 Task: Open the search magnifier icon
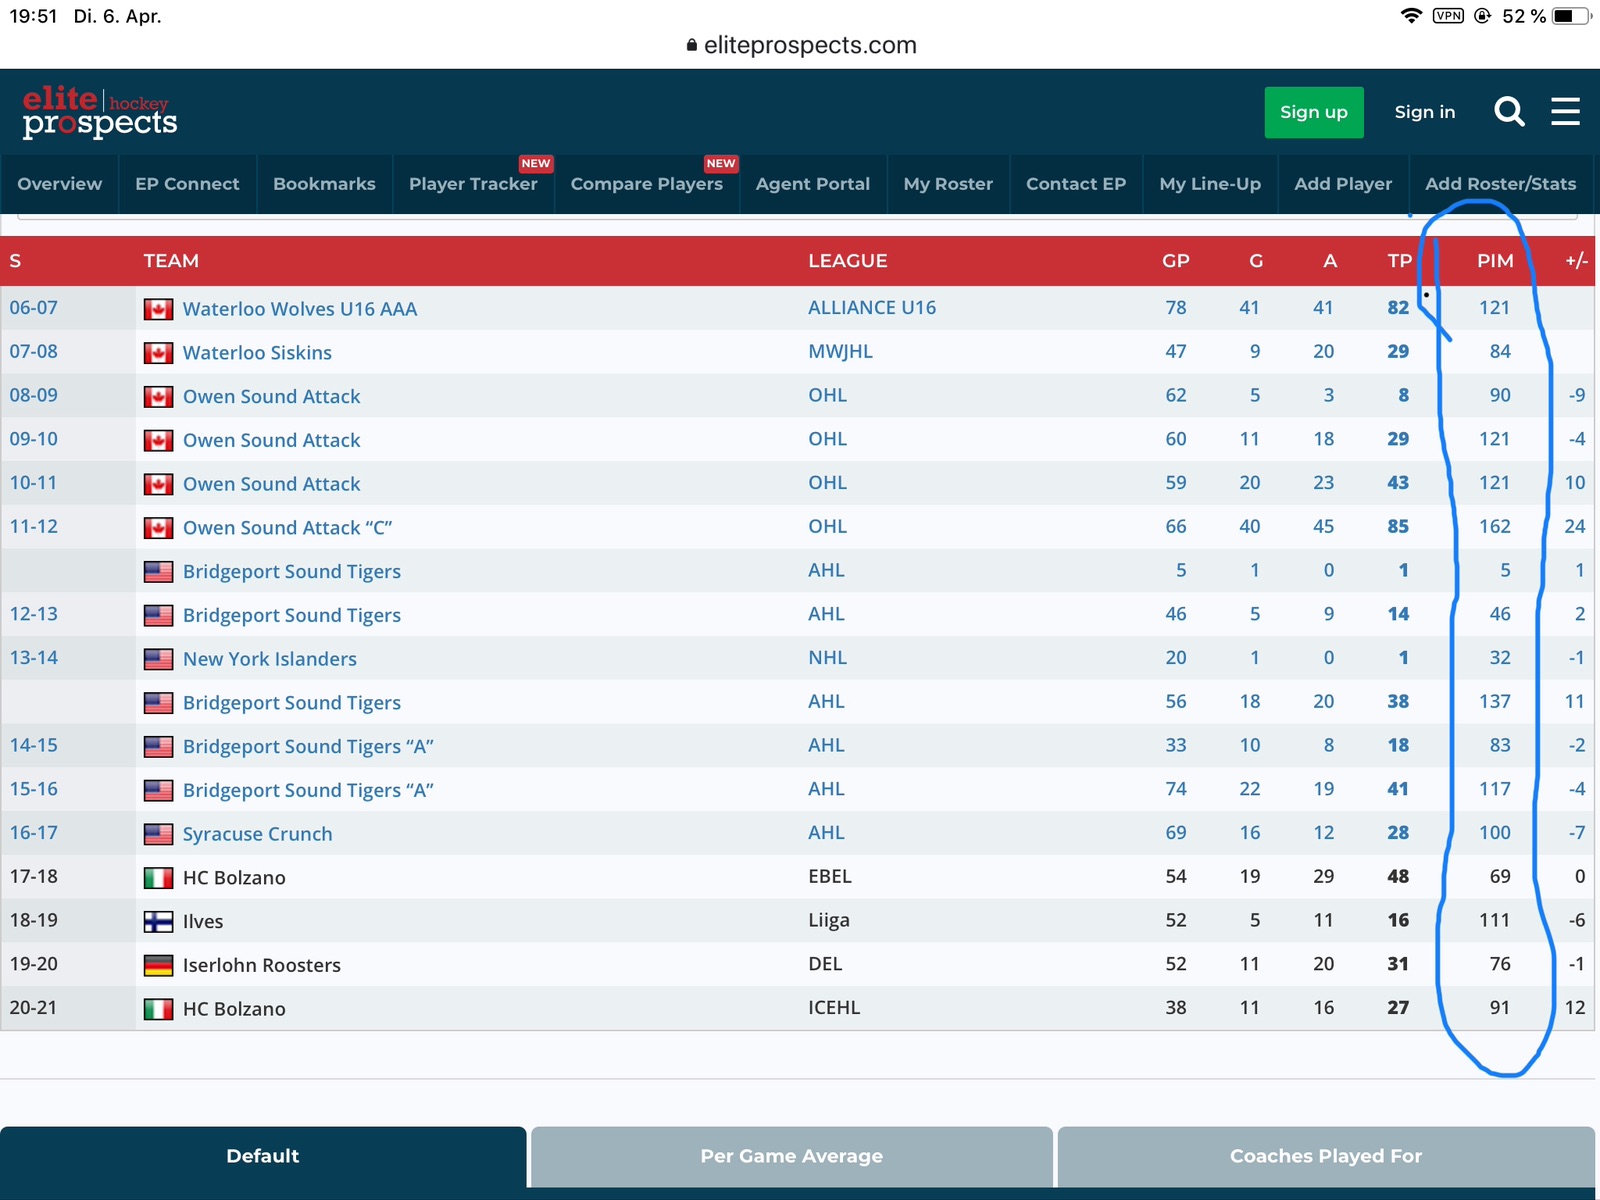[x=1509, y=112]
